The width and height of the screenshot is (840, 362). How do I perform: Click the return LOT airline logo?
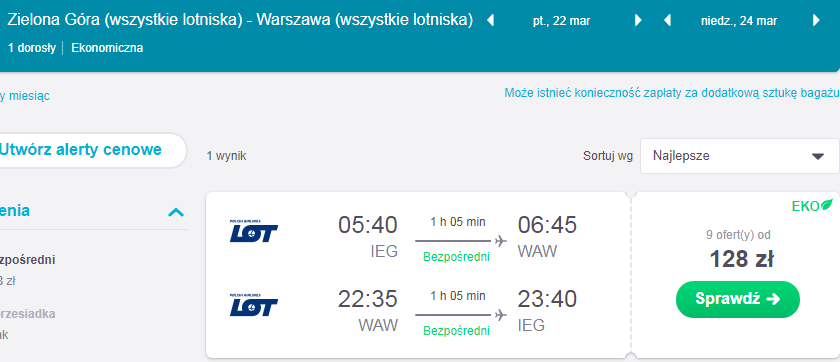254,305
